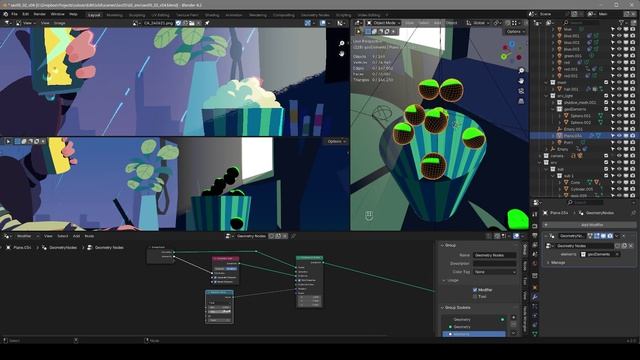
Task: Unlink the Geometry Nodes node group with X
Action: [631, 246]
